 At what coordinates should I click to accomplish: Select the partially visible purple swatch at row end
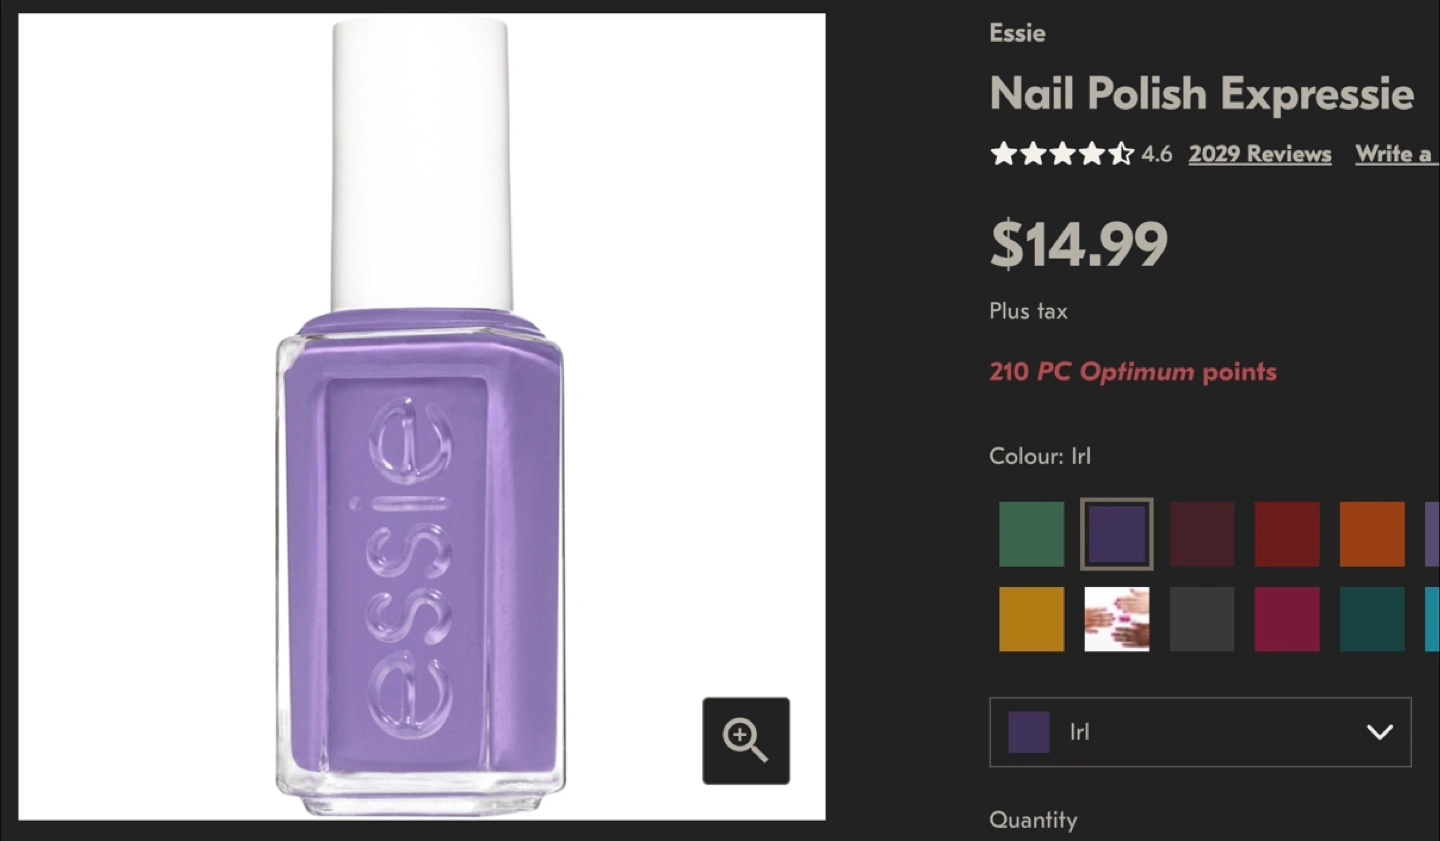click(x=1432, y=534)
